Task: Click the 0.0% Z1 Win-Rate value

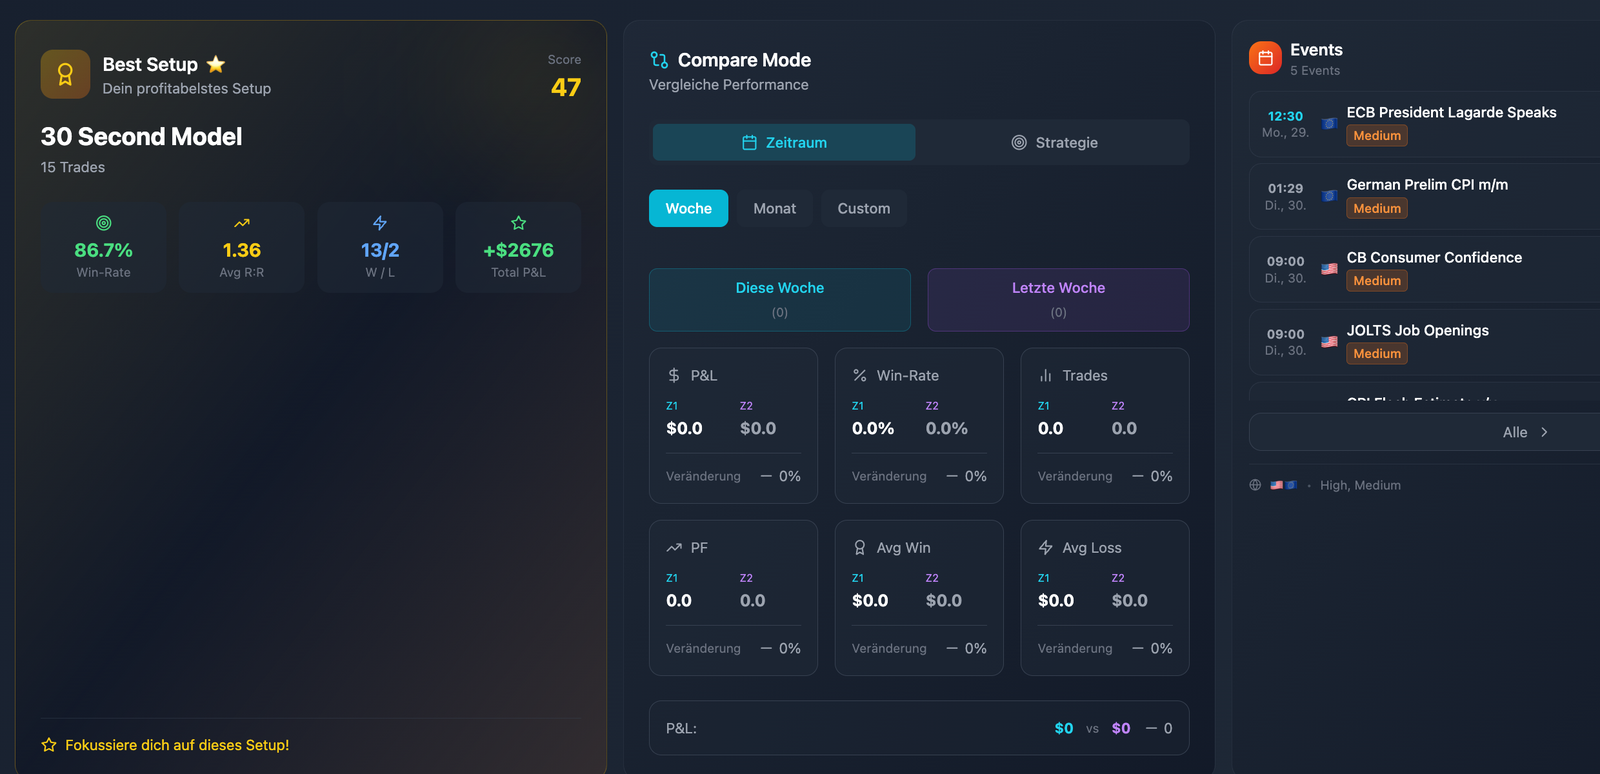Action: (x=873, y=428)
